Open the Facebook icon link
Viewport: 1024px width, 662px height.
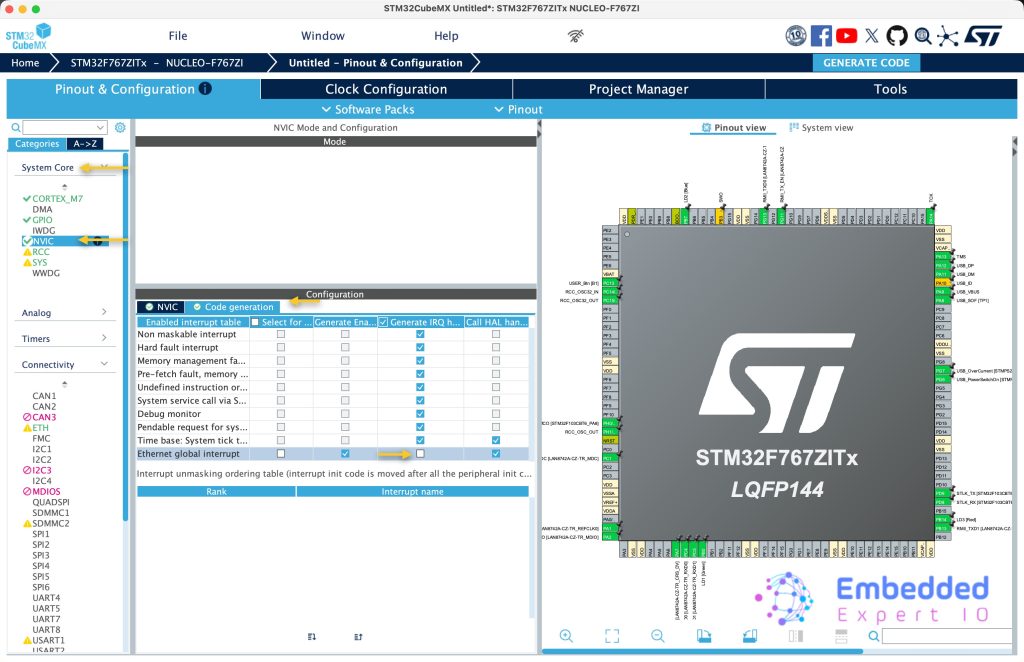pyautogui.click(x=821, y=36)
